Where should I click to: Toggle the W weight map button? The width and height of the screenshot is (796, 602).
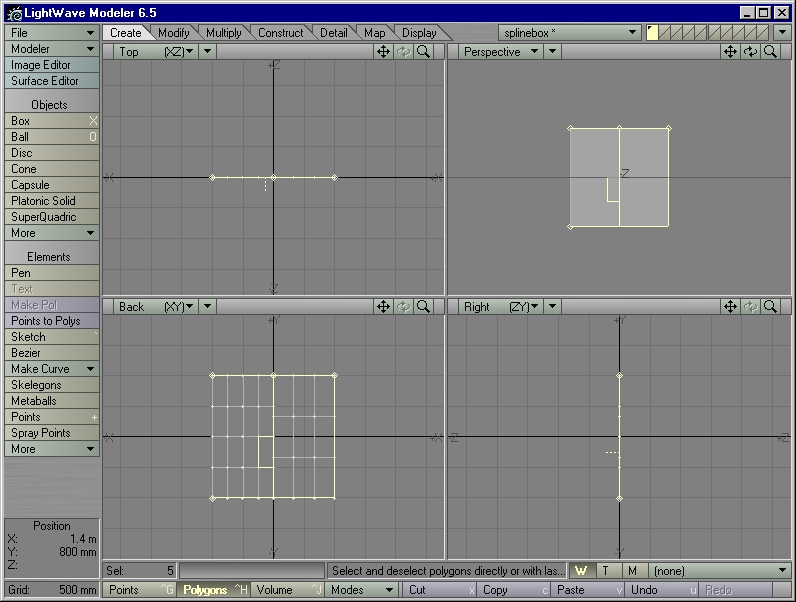tap(581, 571)
